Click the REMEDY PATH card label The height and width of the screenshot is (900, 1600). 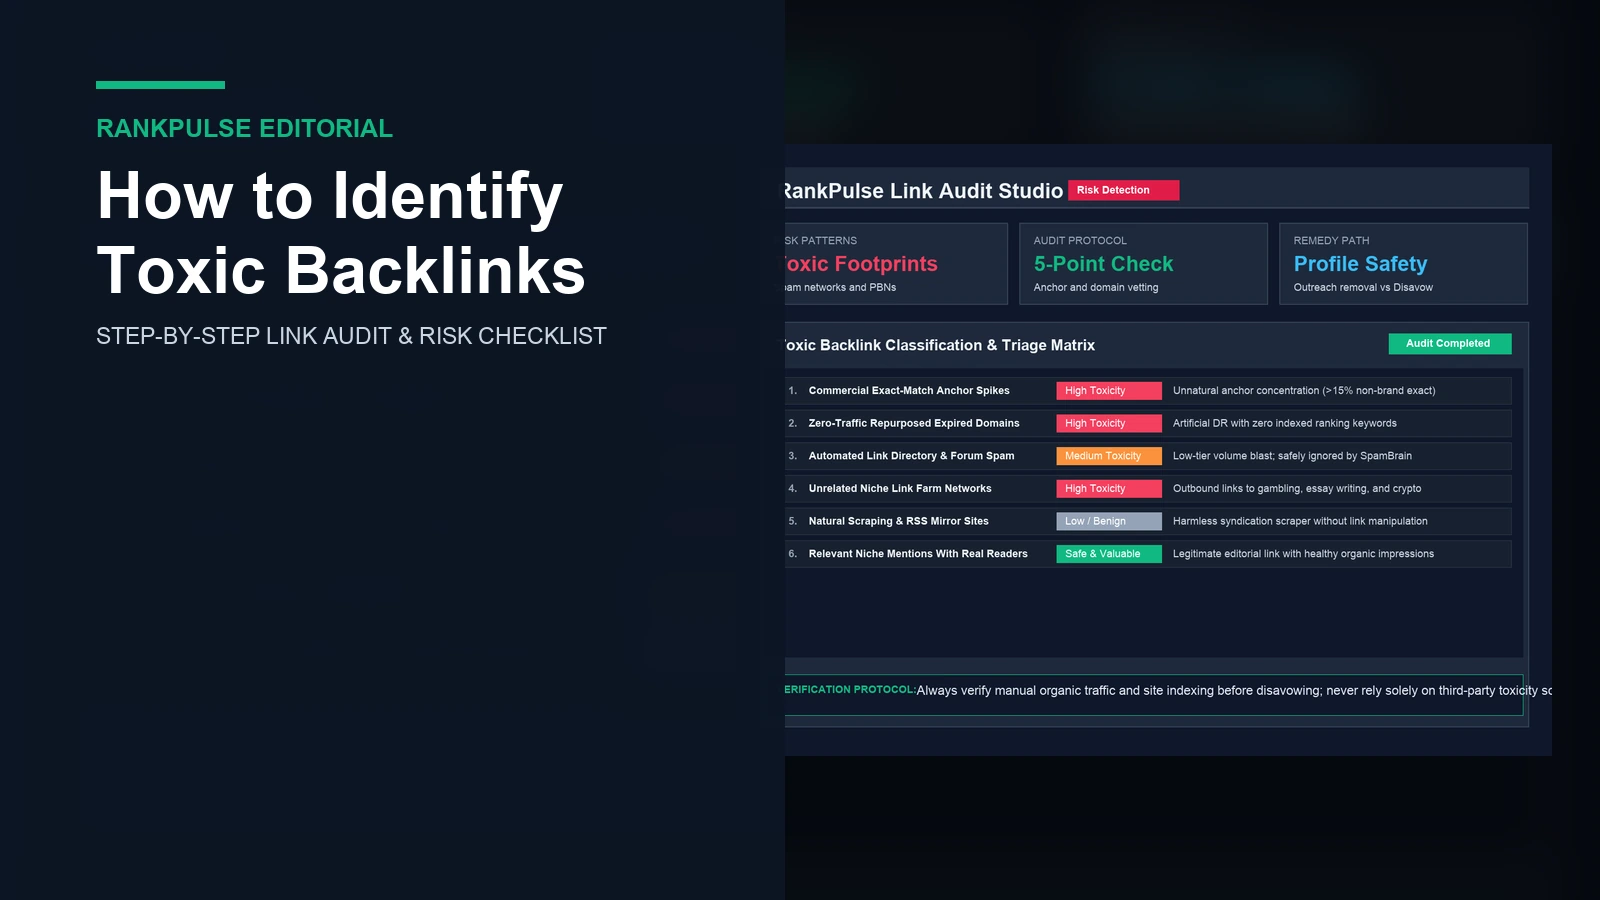(x=1331, y=241)
